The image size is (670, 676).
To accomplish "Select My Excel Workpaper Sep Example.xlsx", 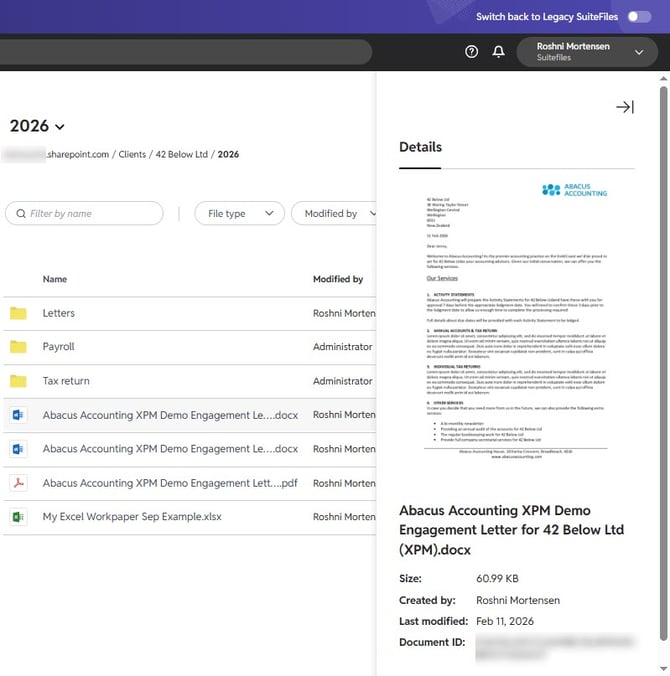I will coord(132,516).
